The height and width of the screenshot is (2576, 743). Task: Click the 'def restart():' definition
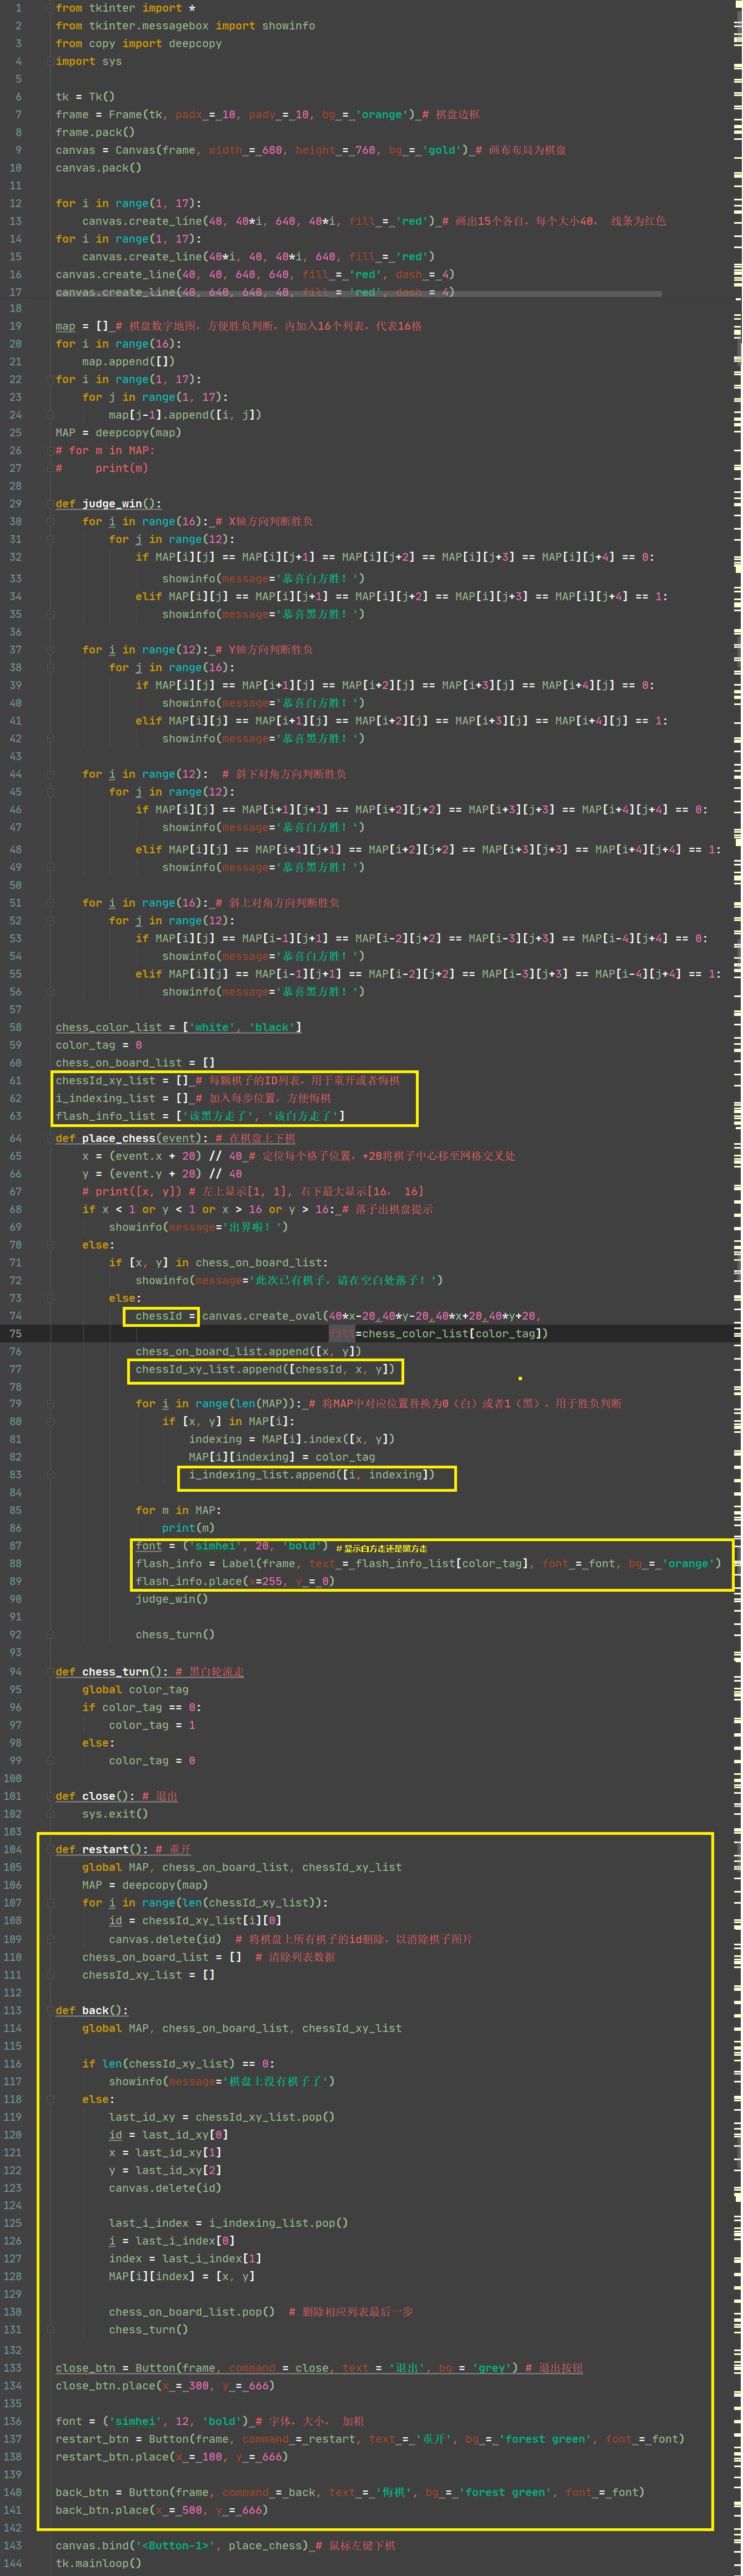(124, 1850)
